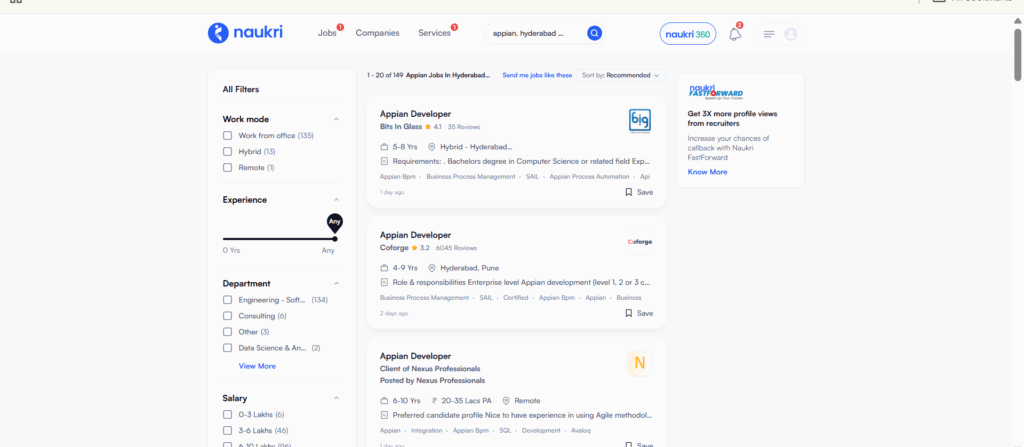
Task: Open the hamburger profile menu
Action: [x=769, y=34]
